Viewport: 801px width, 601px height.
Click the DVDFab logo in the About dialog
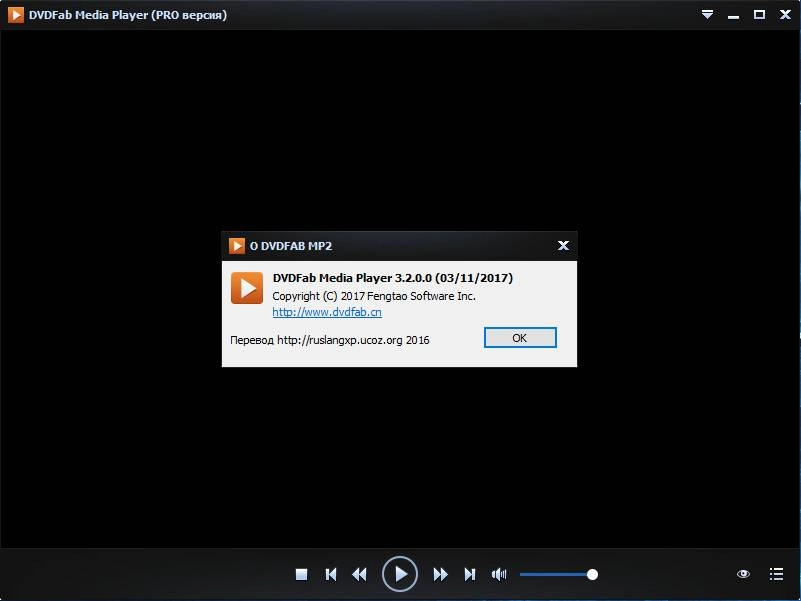[247, 288]
